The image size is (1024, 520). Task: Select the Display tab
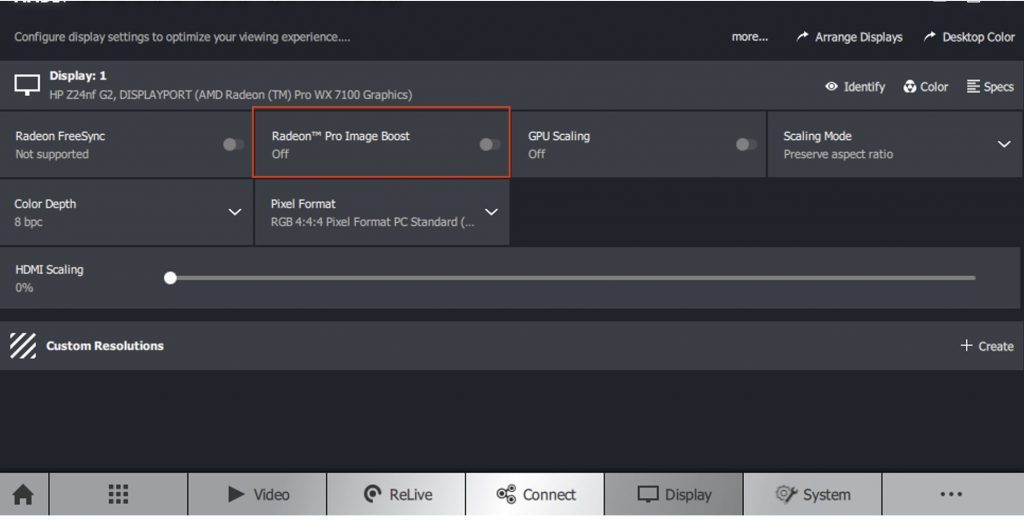point(674,495)
